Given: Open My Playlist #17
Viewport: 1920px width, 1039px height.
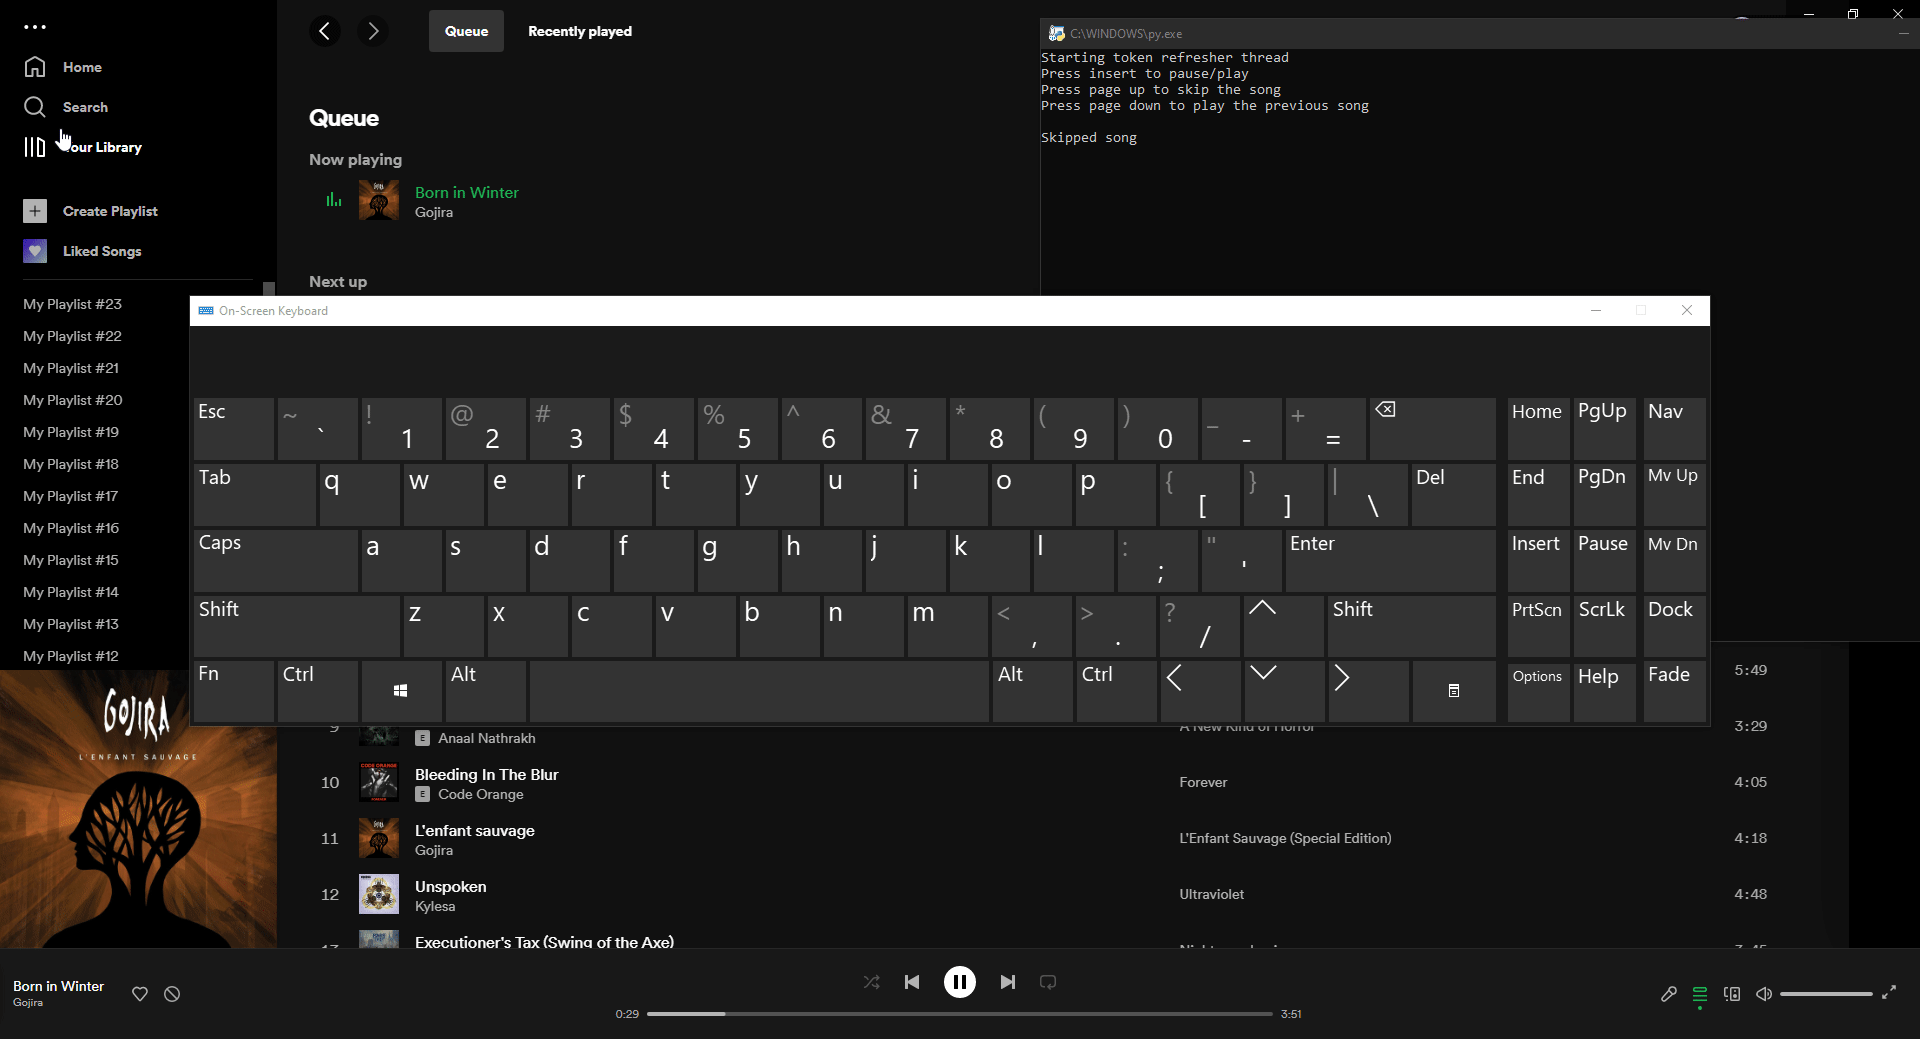Looking at the screenshot, I should [x=71, y=496].
